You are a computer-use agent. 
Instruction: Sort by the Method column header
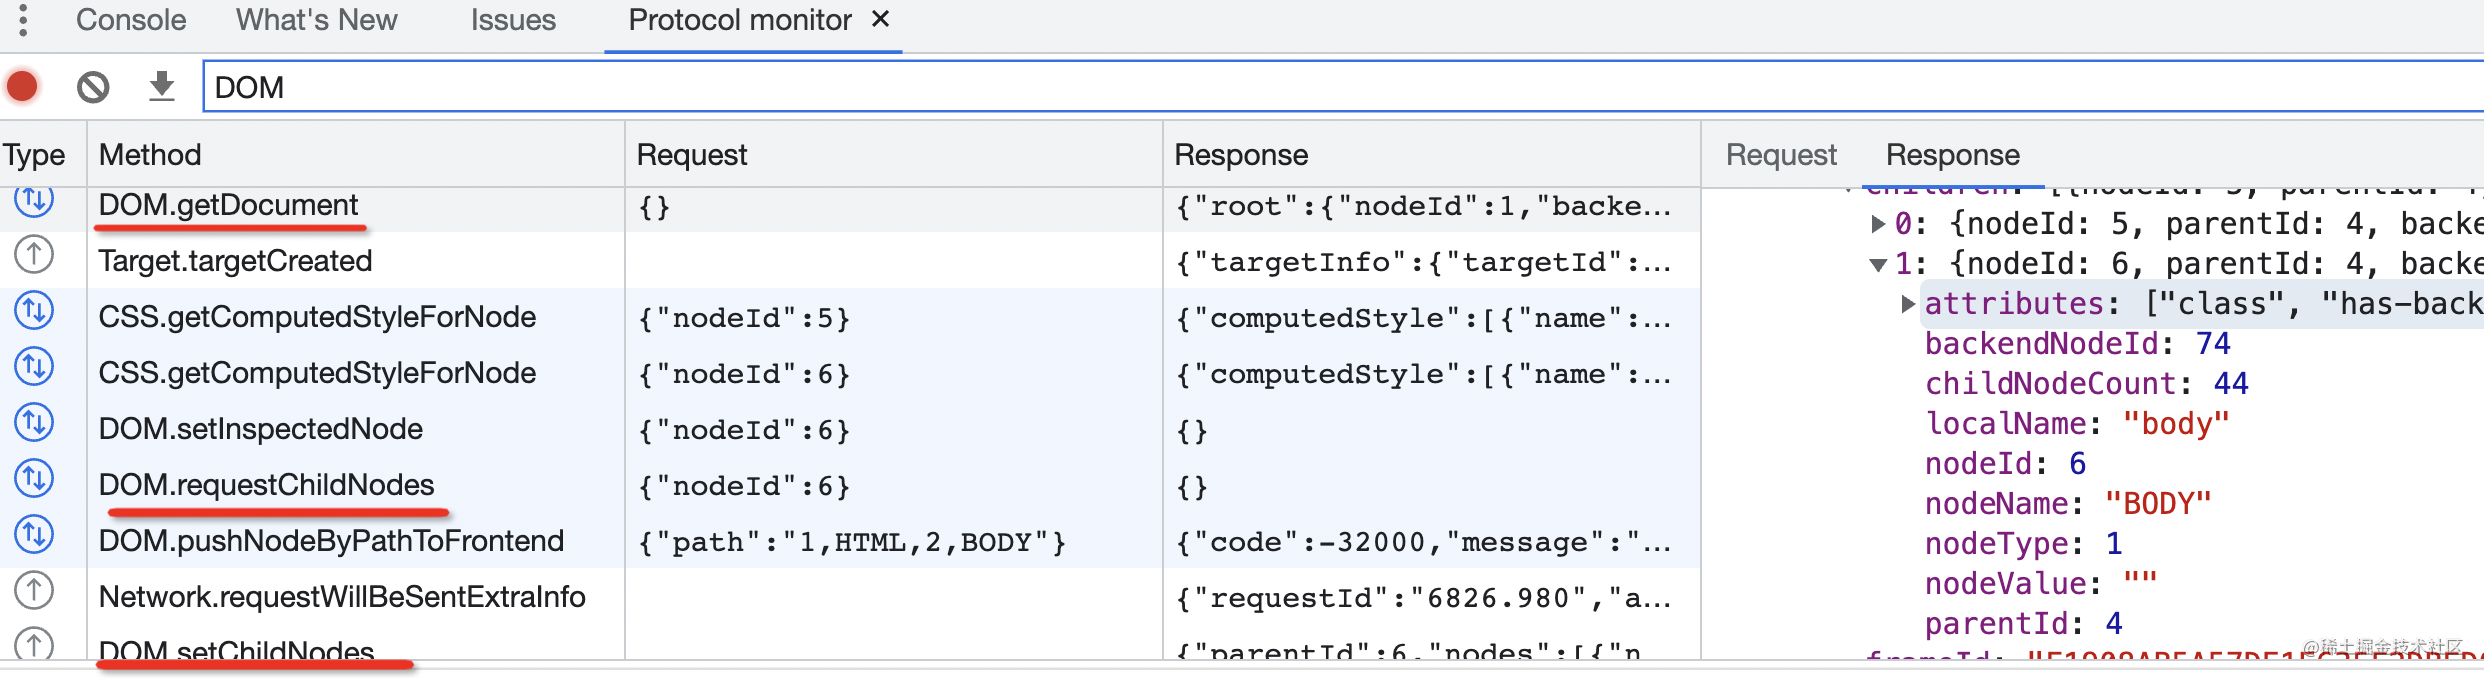click(x=150, y=155)
